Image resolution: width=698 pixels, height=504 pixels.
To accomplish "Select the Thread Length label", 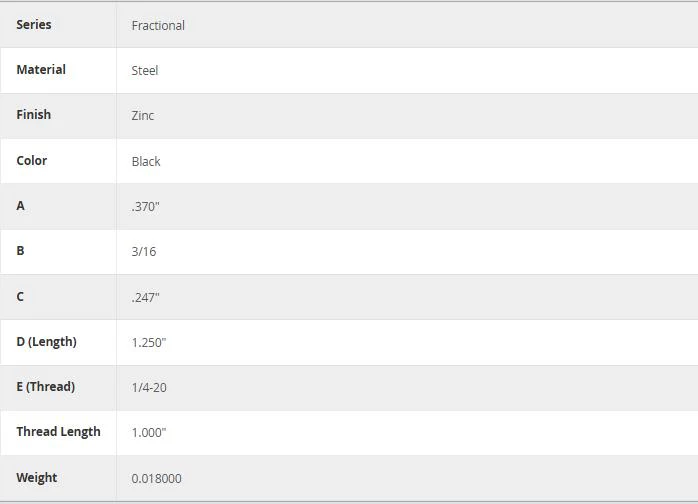I will click(x=58, y=431).
